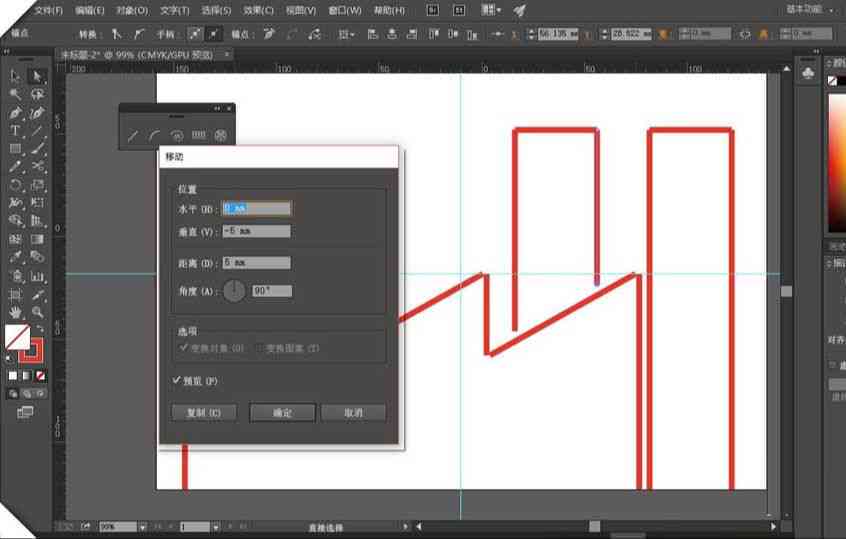Click the 取消 cancel button

coord(353,413)
